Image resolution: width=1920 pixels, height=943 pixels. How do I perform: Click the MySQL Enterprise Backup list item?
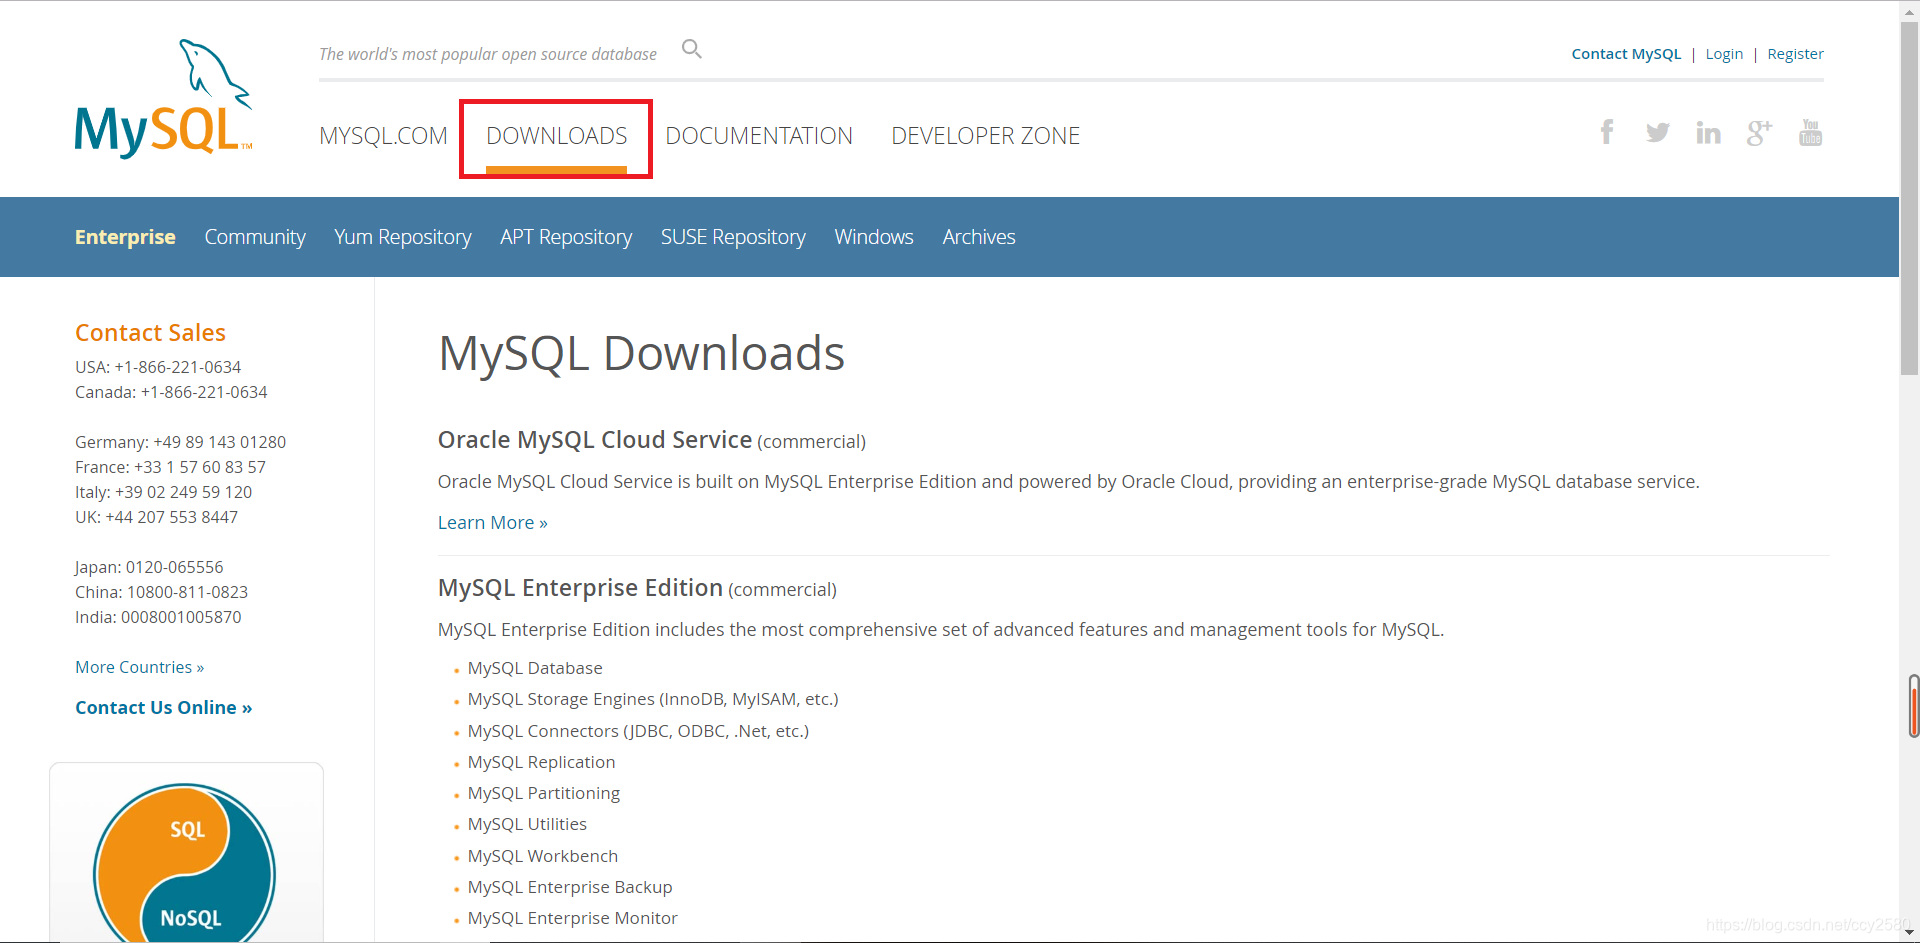(x=570, y=887)
